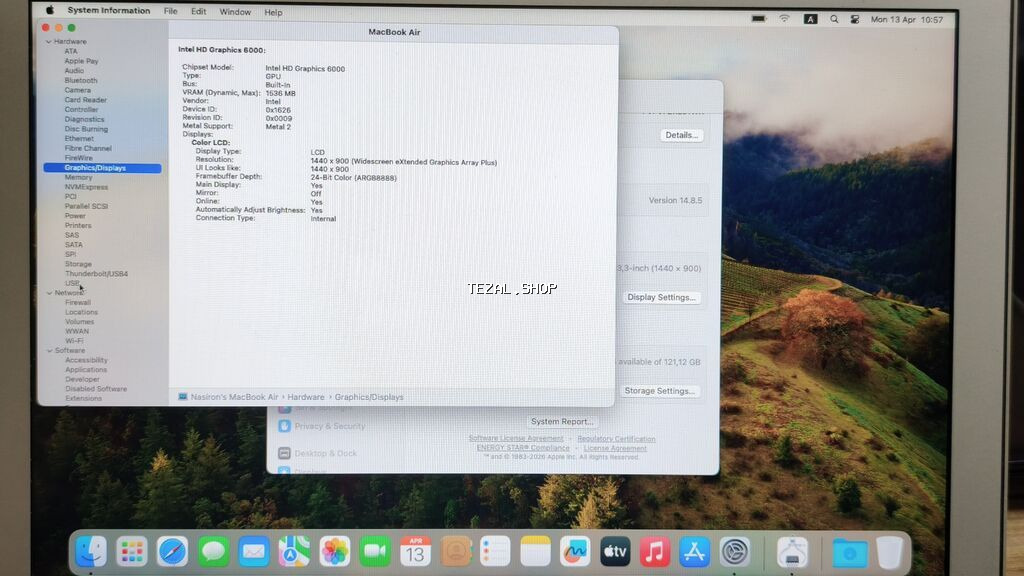Open Spotlight search in menu bar

[832, 19]
